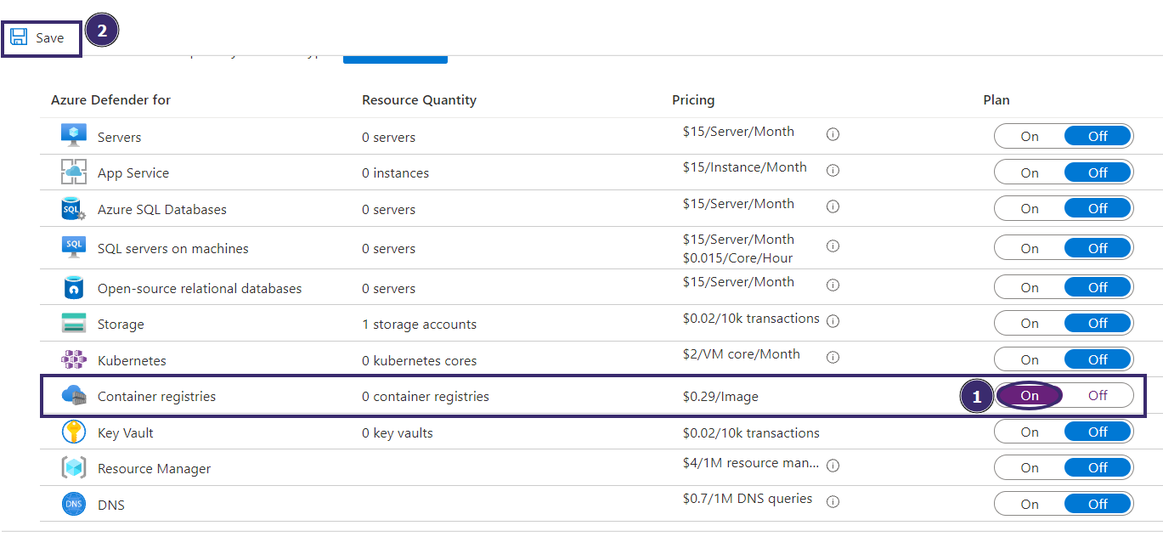Click the '1 storage accounts' quantity
The image size is (1163, 548).
[419, 325]
